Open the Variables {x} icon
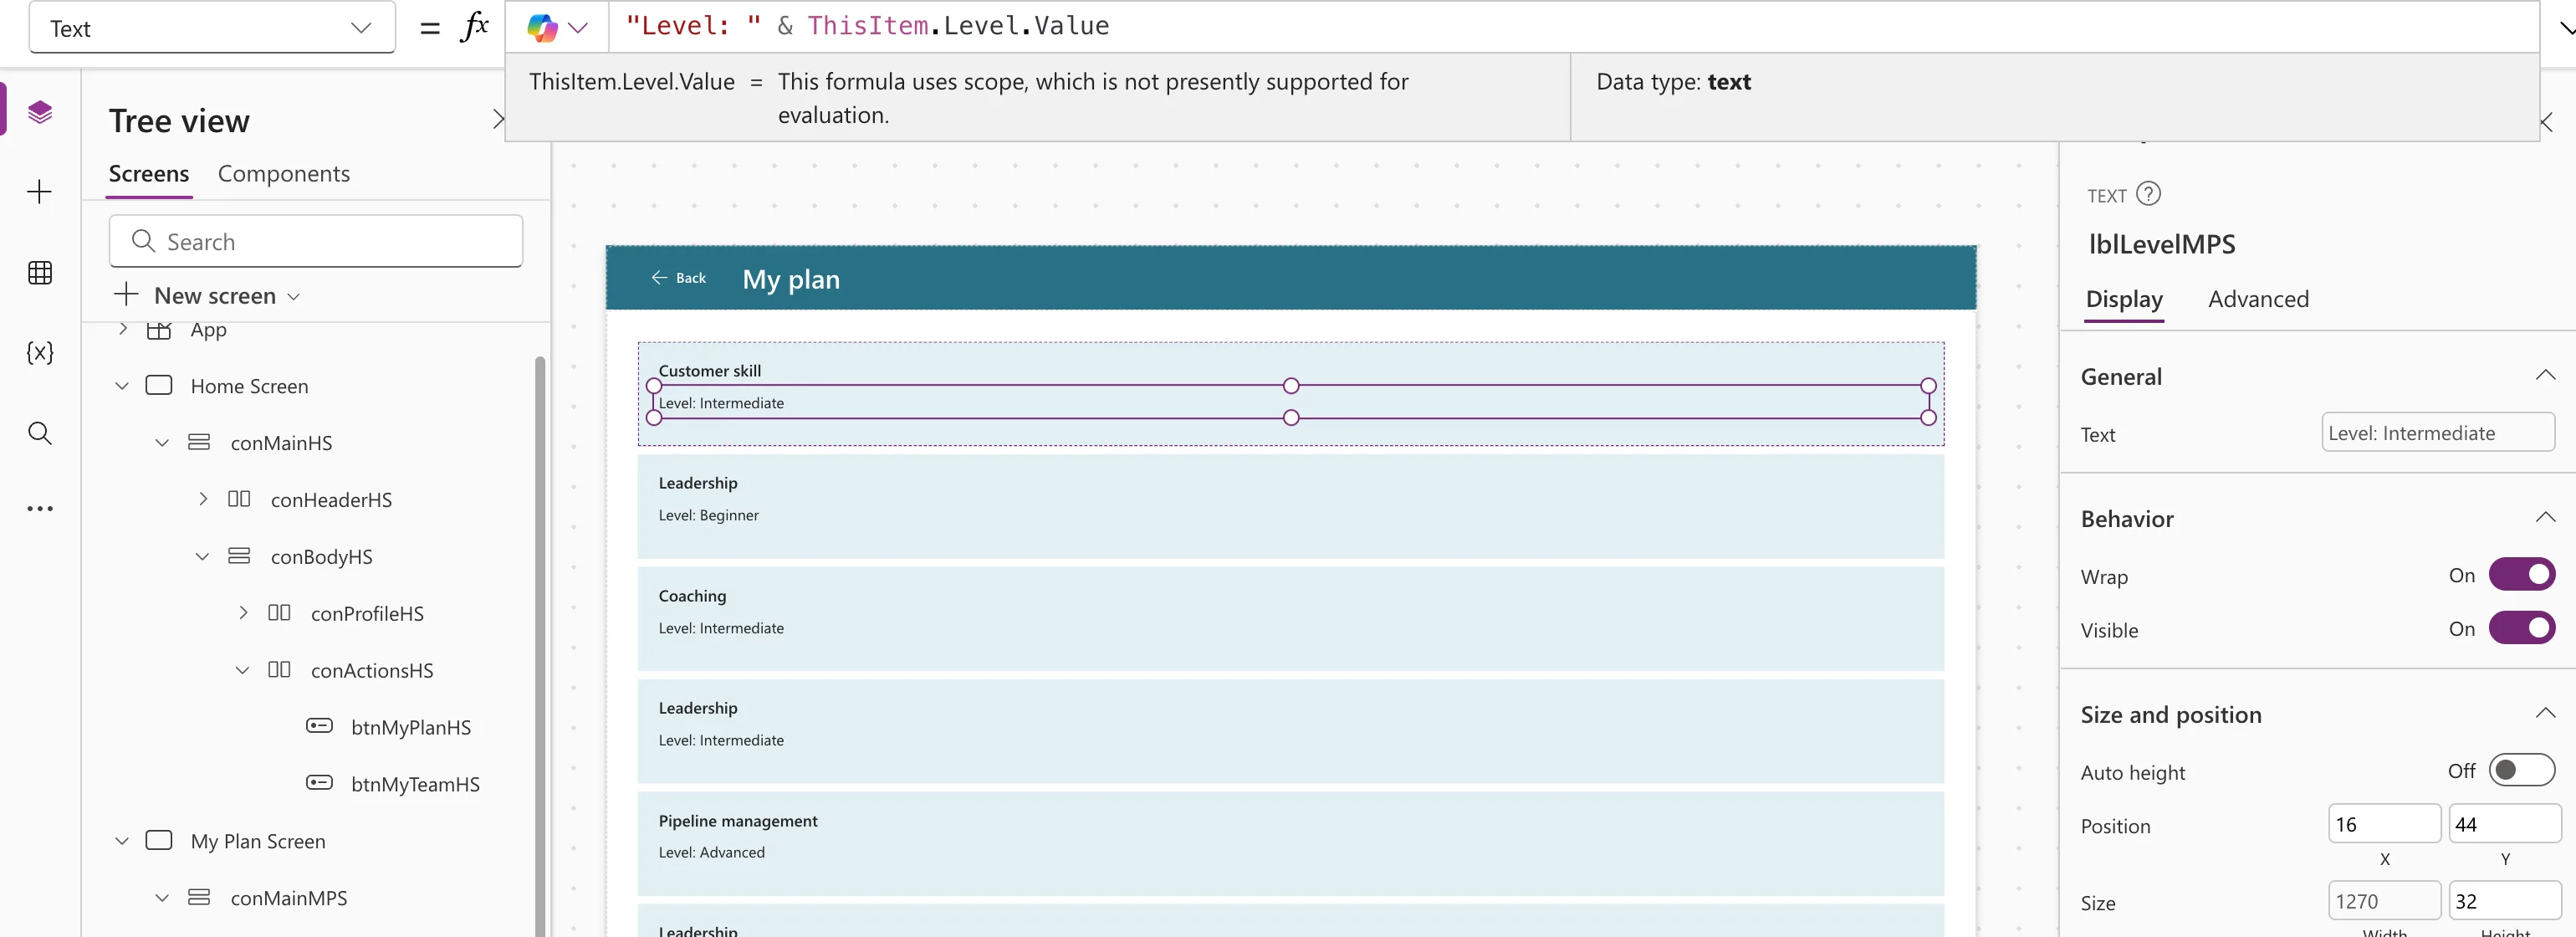This screenshot has height=937, width=2576. [40, 352]
